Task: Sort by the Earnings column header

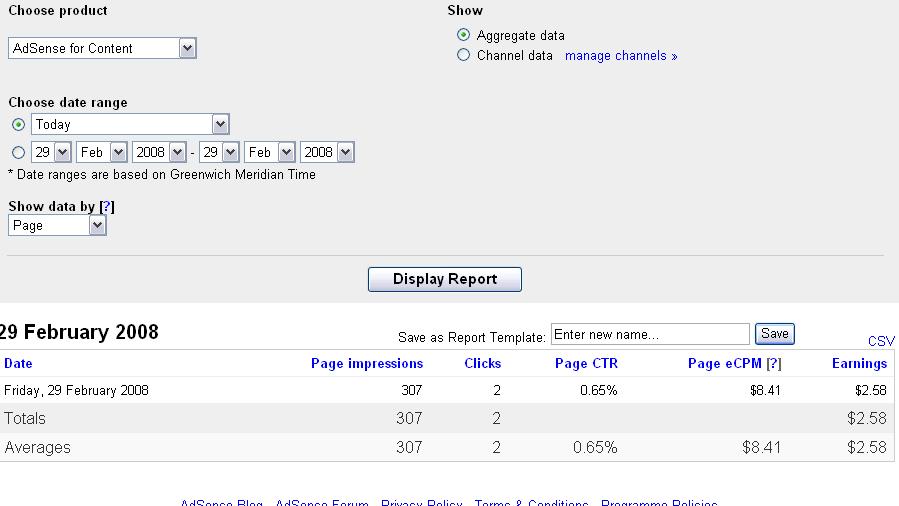Action: (859, 364)
